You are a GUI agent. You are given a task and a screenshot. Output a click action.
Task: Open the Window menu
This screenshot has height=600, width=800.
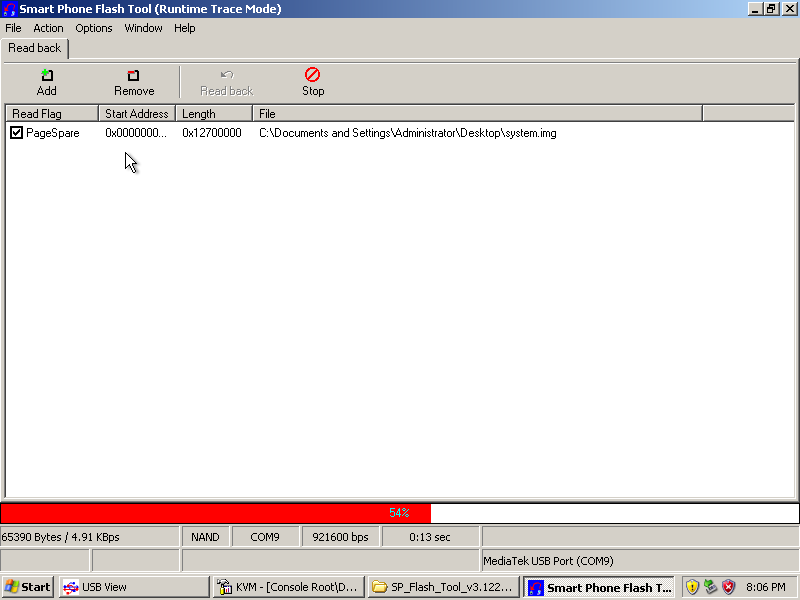tap(143, 28)
